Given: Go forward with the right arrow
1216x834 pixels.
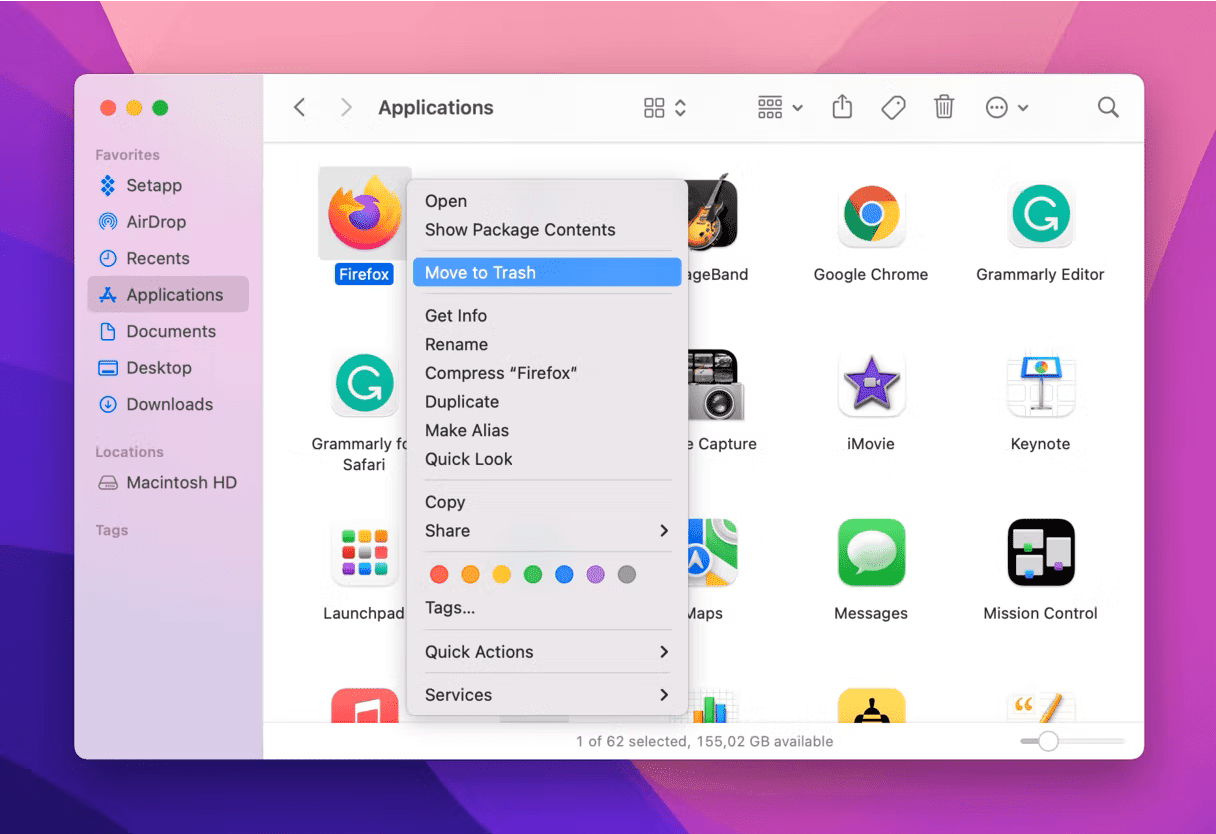Looking at the screenshot, I should click(346, 107).
